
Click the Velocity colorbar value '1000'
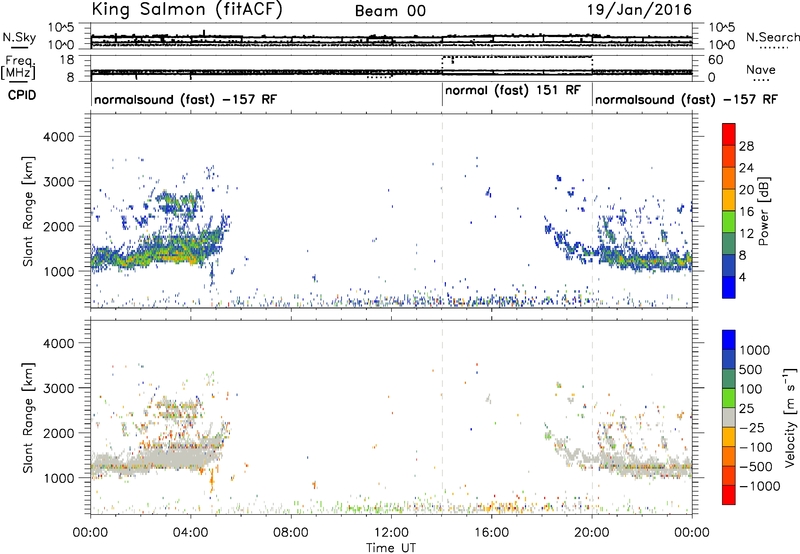755,350
